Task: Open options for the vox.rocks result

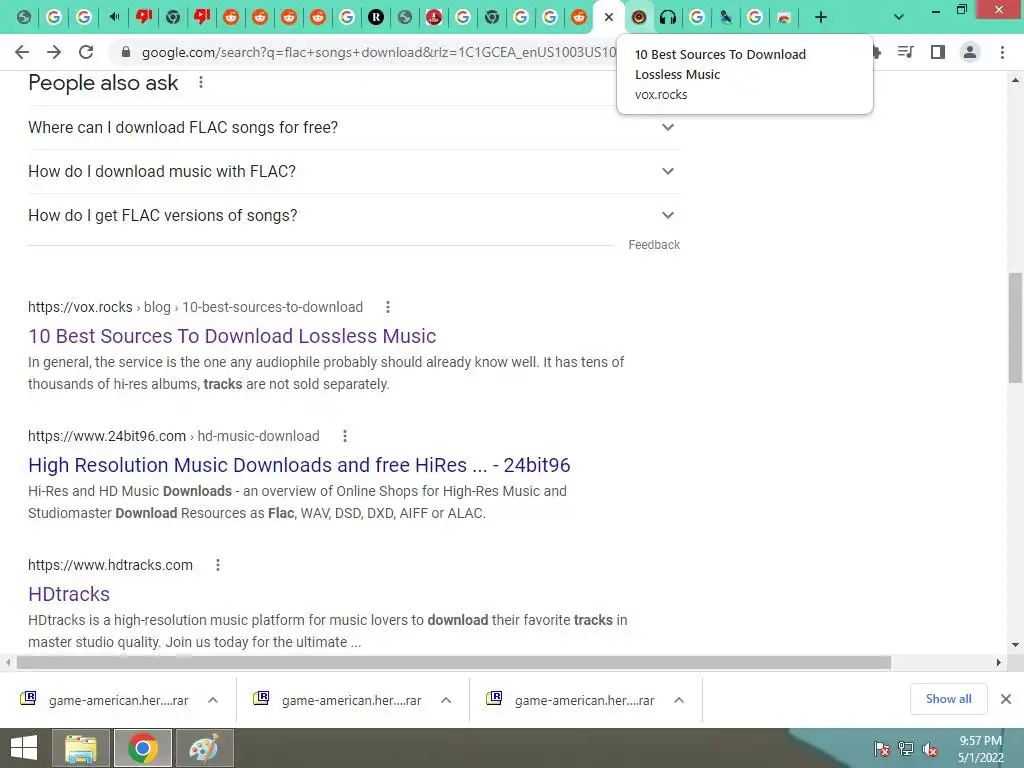Action: [x=388, y=307]
